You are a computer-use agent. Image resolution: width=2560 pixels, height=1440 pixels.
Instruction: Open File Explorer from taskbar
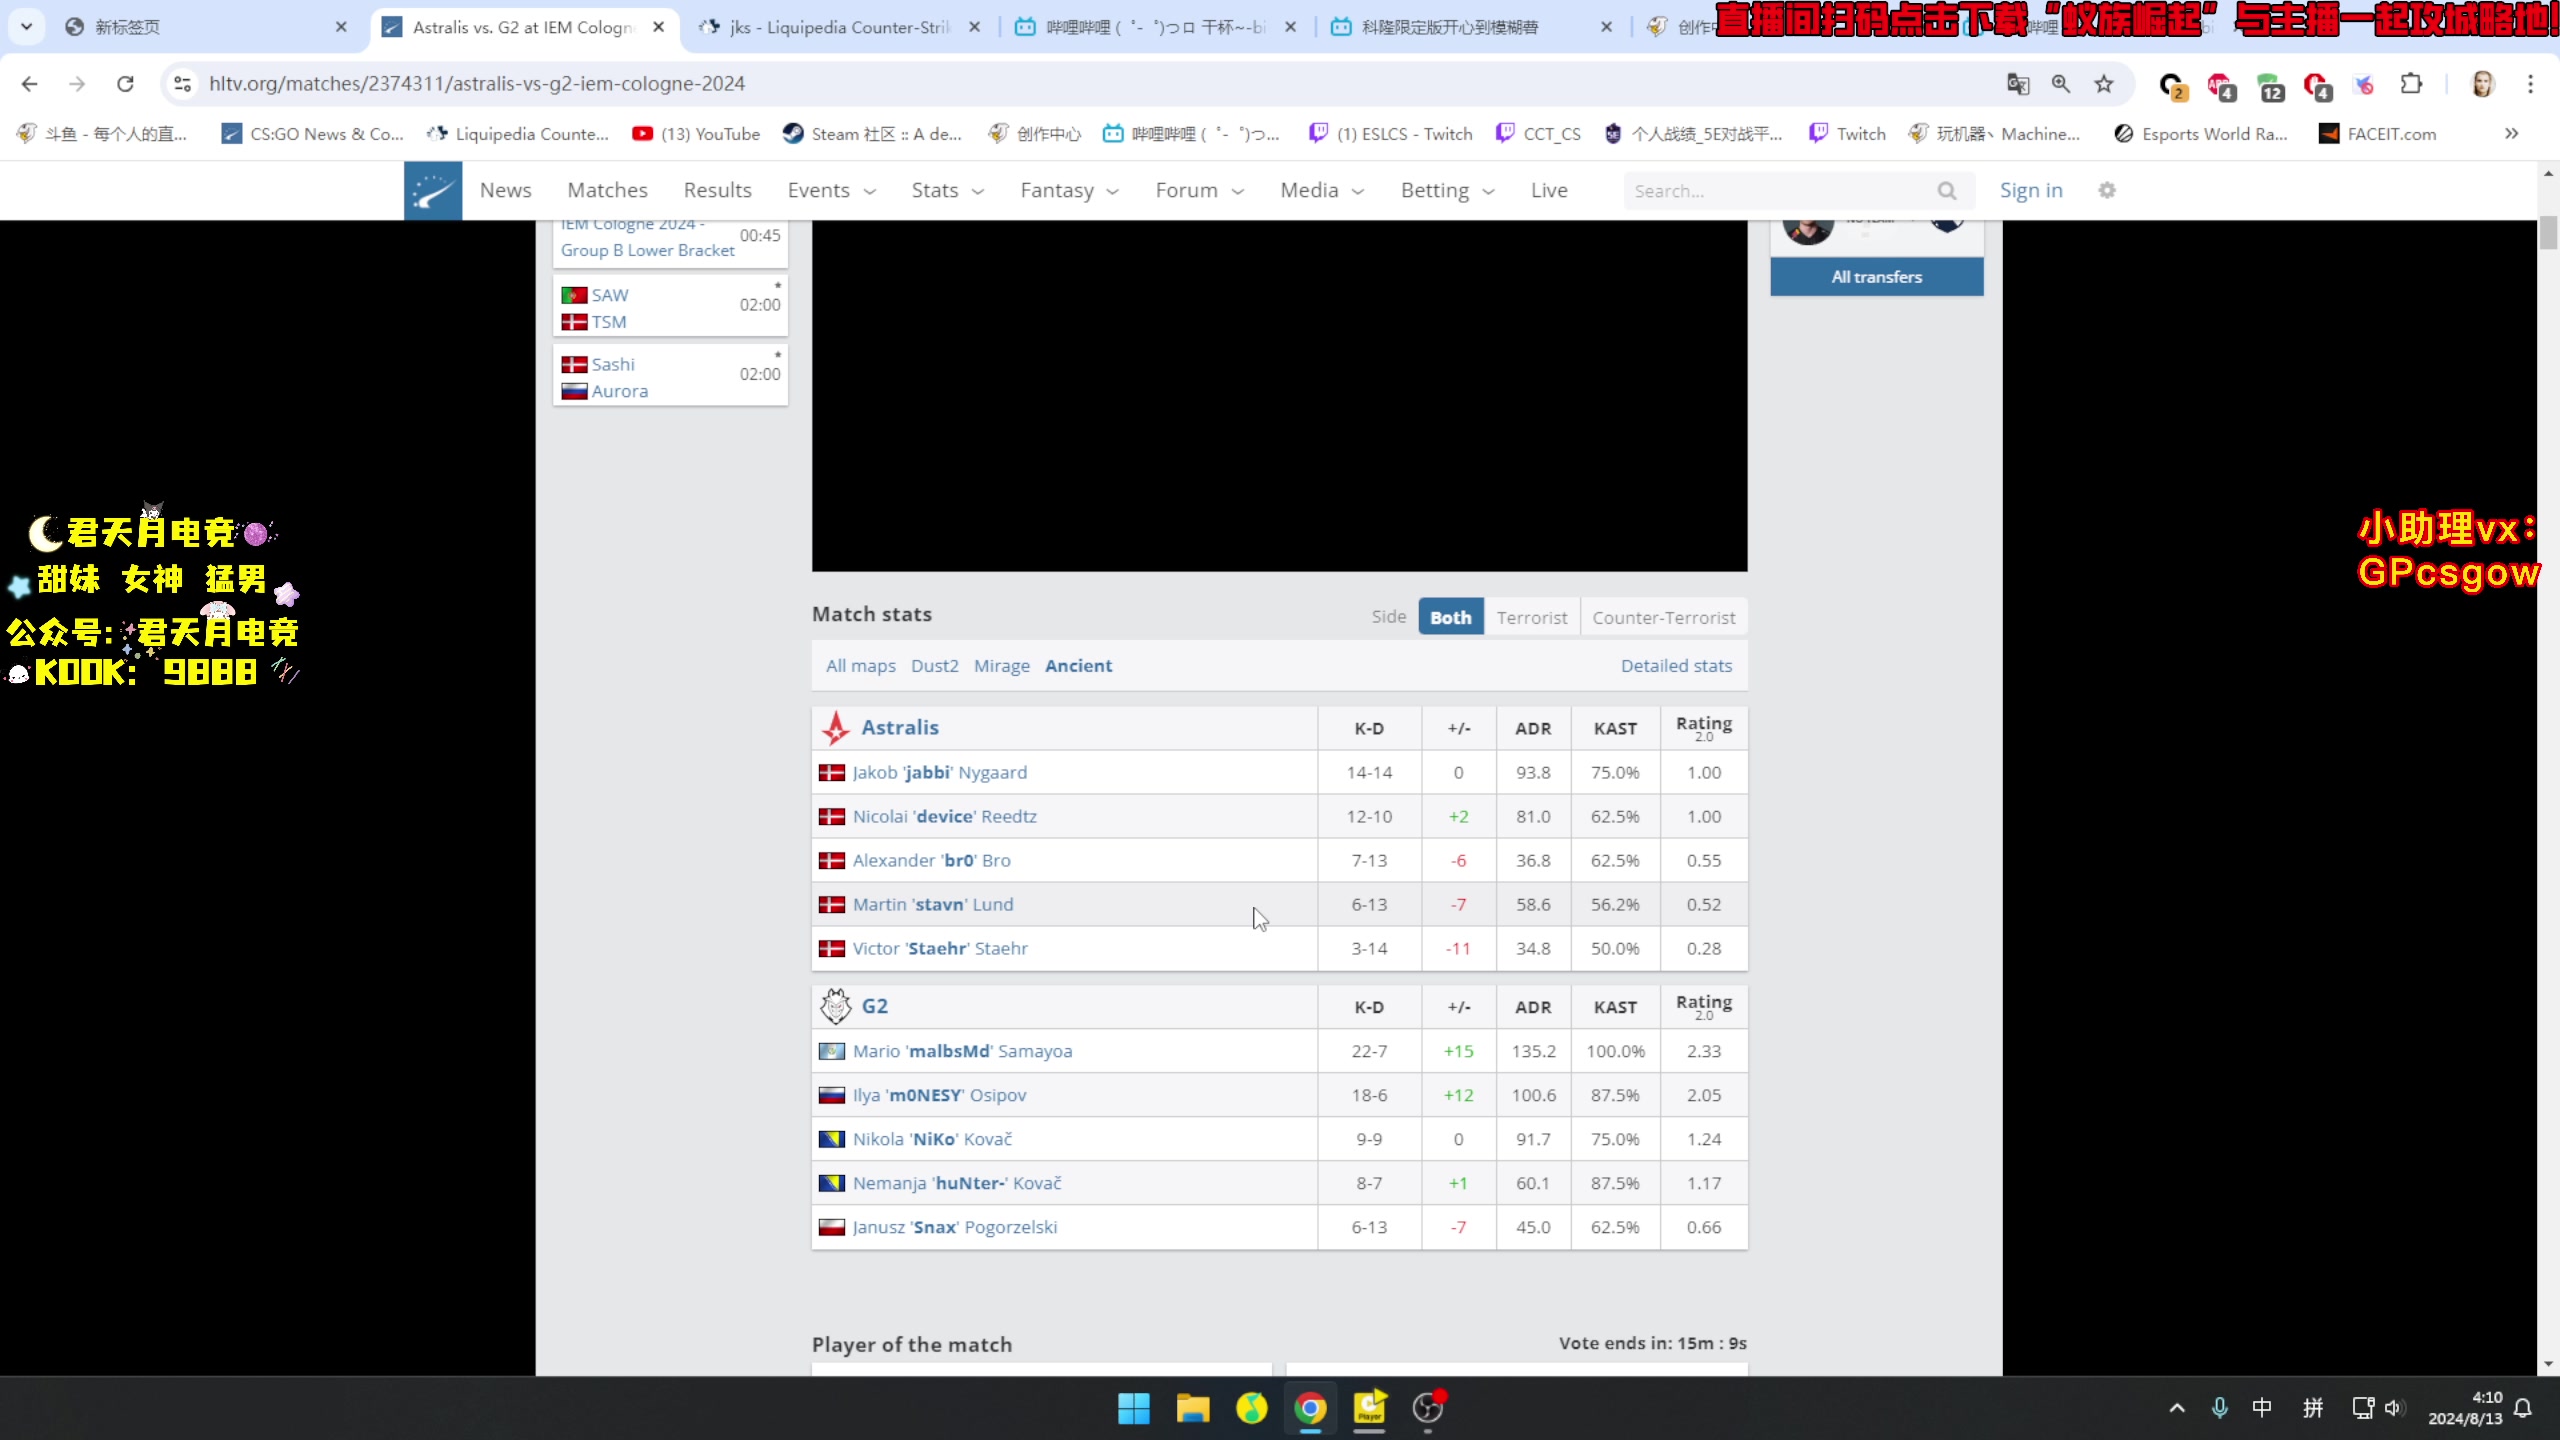tap(1192, 1408)
